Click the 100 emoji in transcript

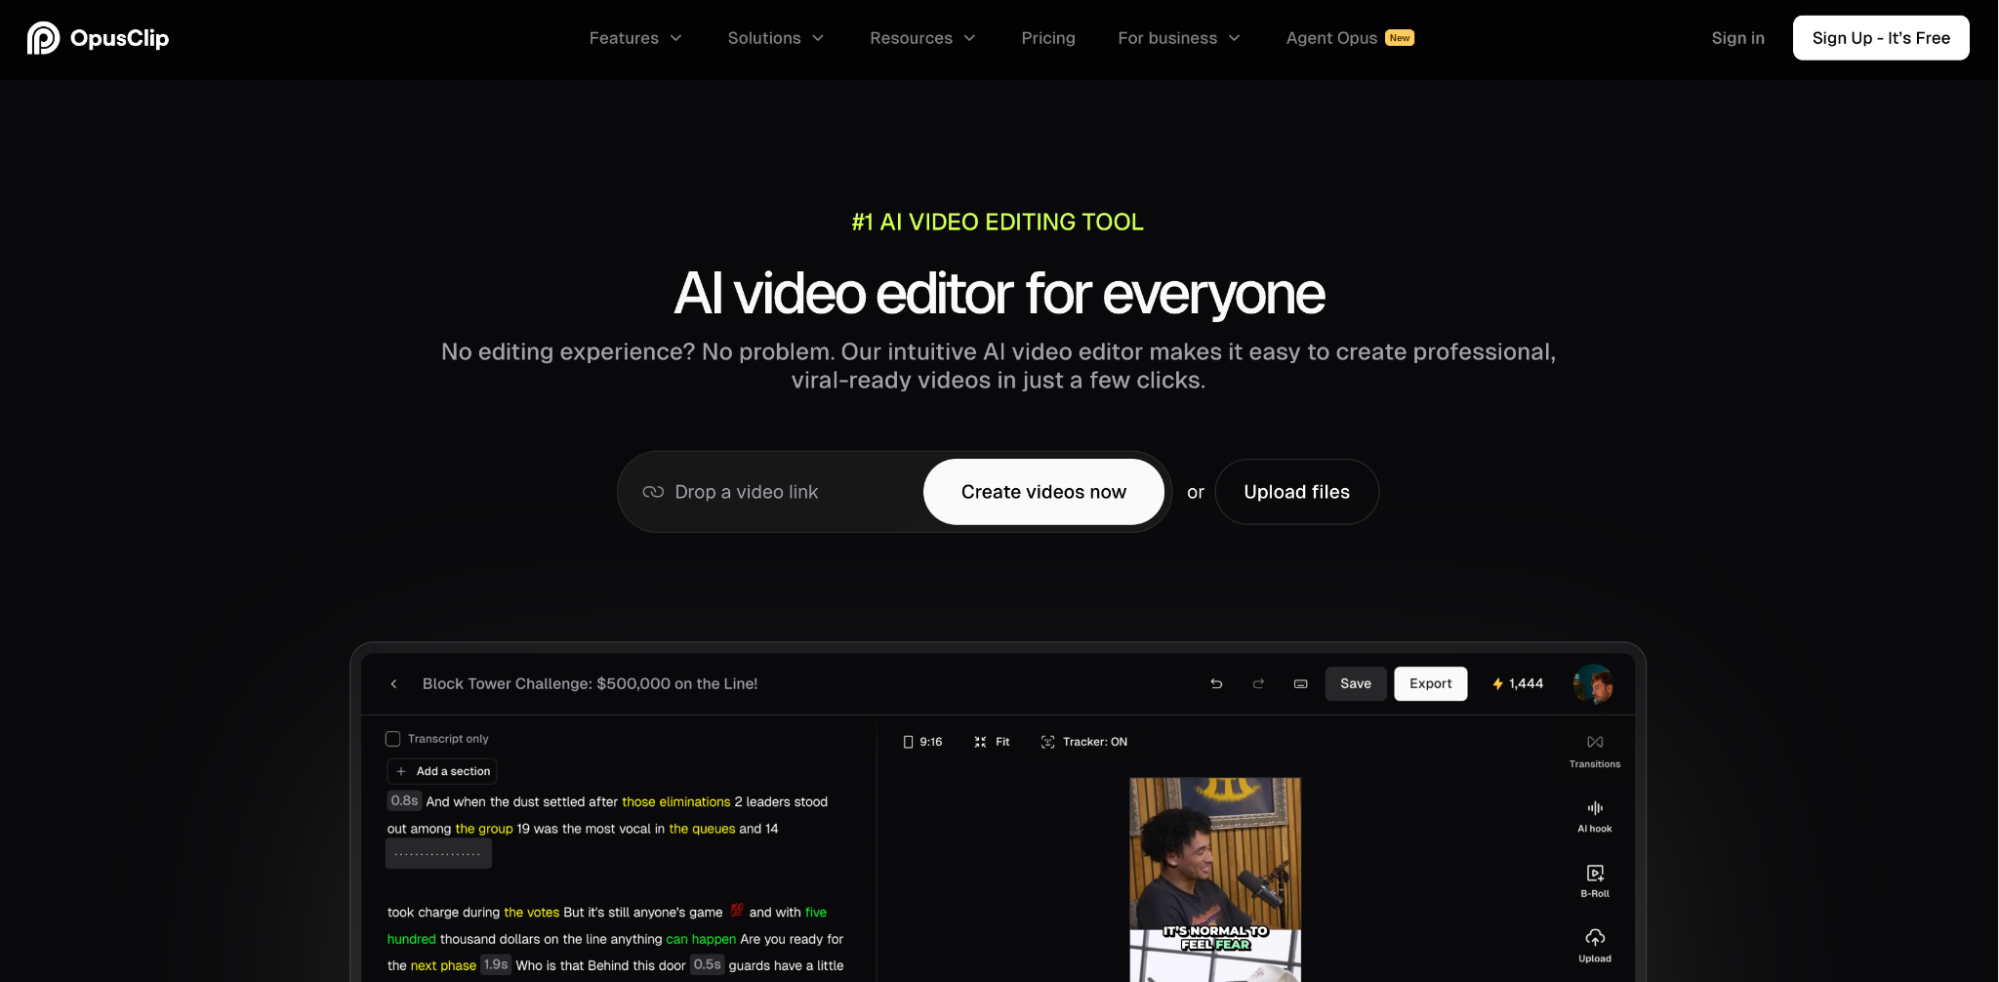tap(736, 911)
